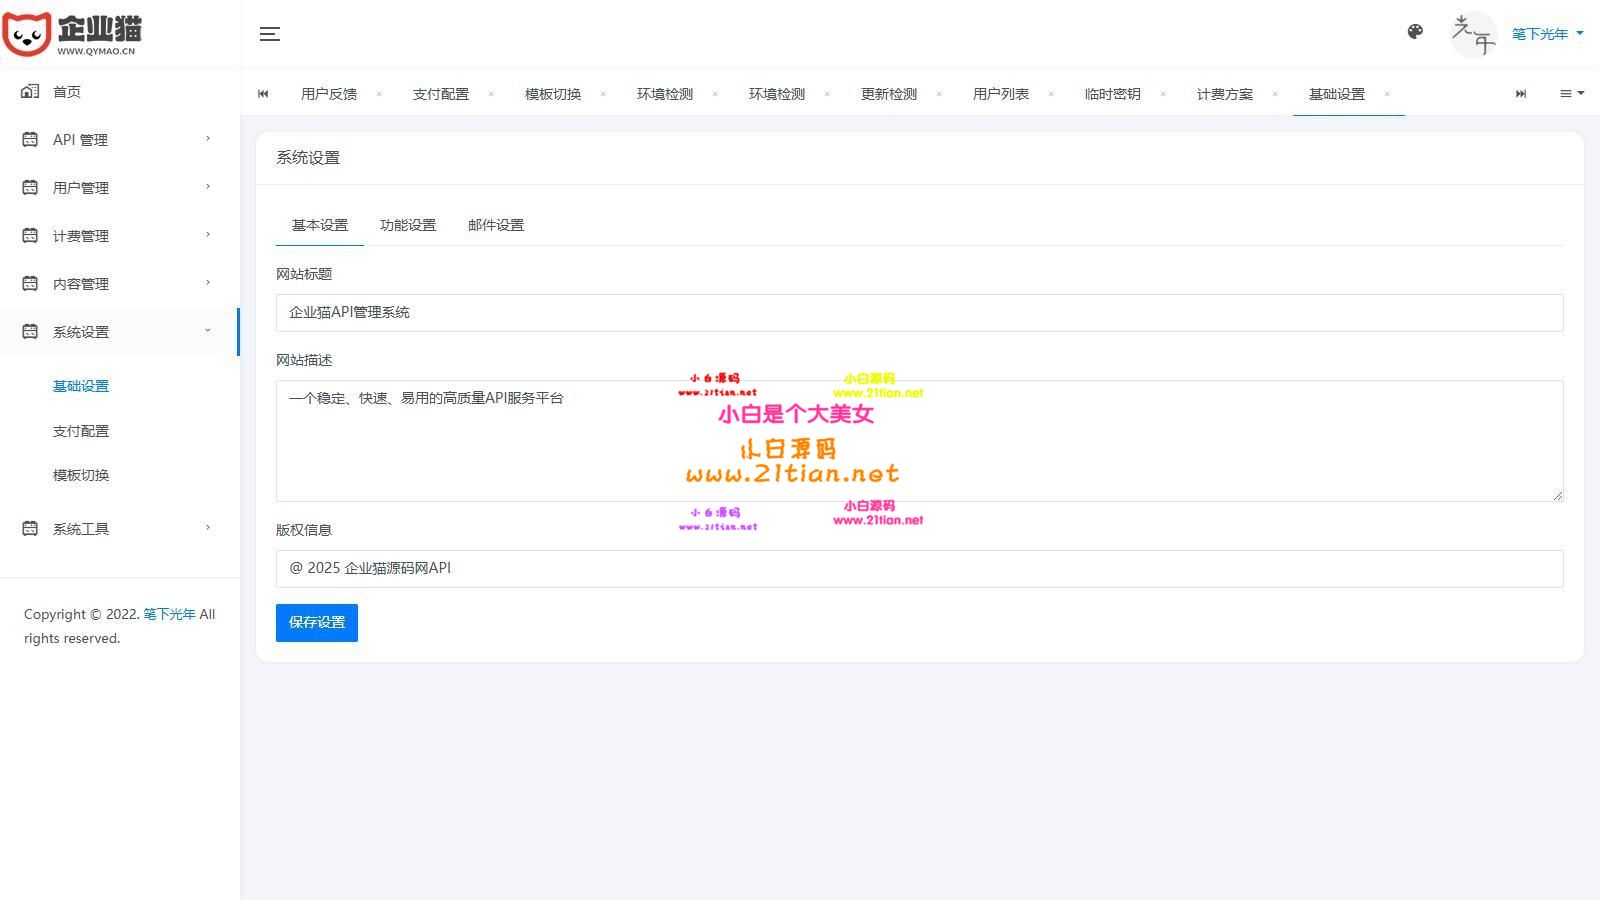Open the tab options dropdown menu
Image resolution: width=1600 pixels, height=900 pixels.
coord(1571,94)
